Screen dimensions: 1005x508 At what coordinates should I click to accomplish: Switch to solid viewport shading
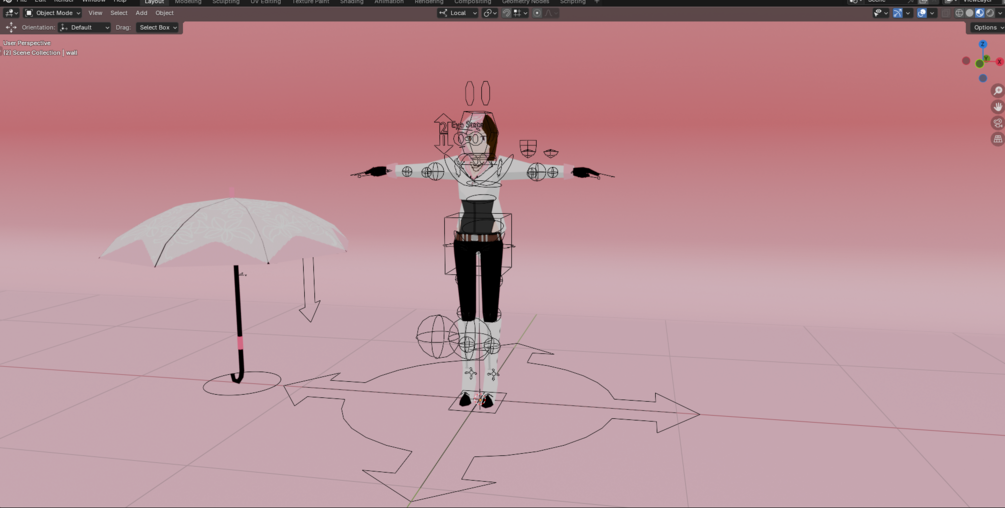click(x=970, y=13)
